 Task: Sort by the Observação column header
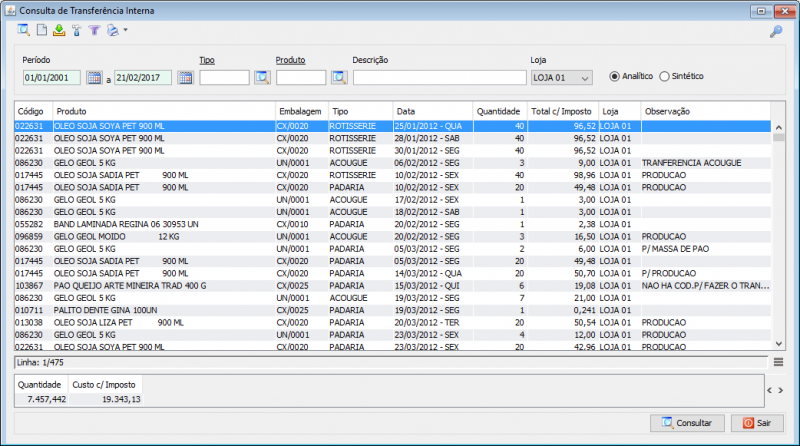[705, 111]
